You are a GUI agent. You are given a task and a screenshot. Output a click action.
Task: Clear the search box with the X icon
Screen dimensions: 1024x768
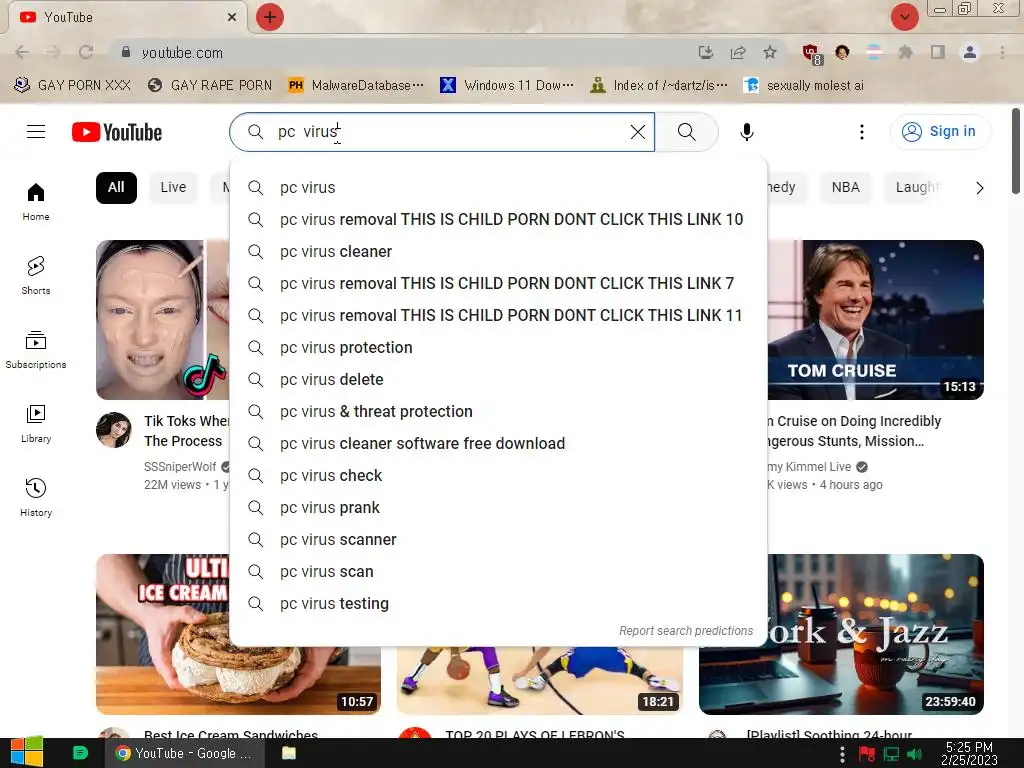(638, 132)
